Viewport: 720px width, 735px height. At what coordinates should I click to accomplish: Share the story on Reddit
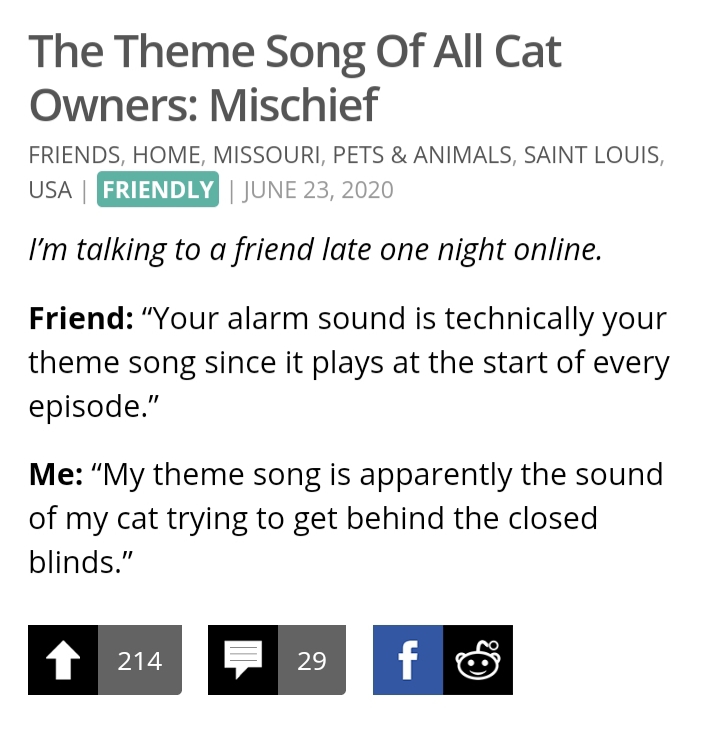(478, 660)
